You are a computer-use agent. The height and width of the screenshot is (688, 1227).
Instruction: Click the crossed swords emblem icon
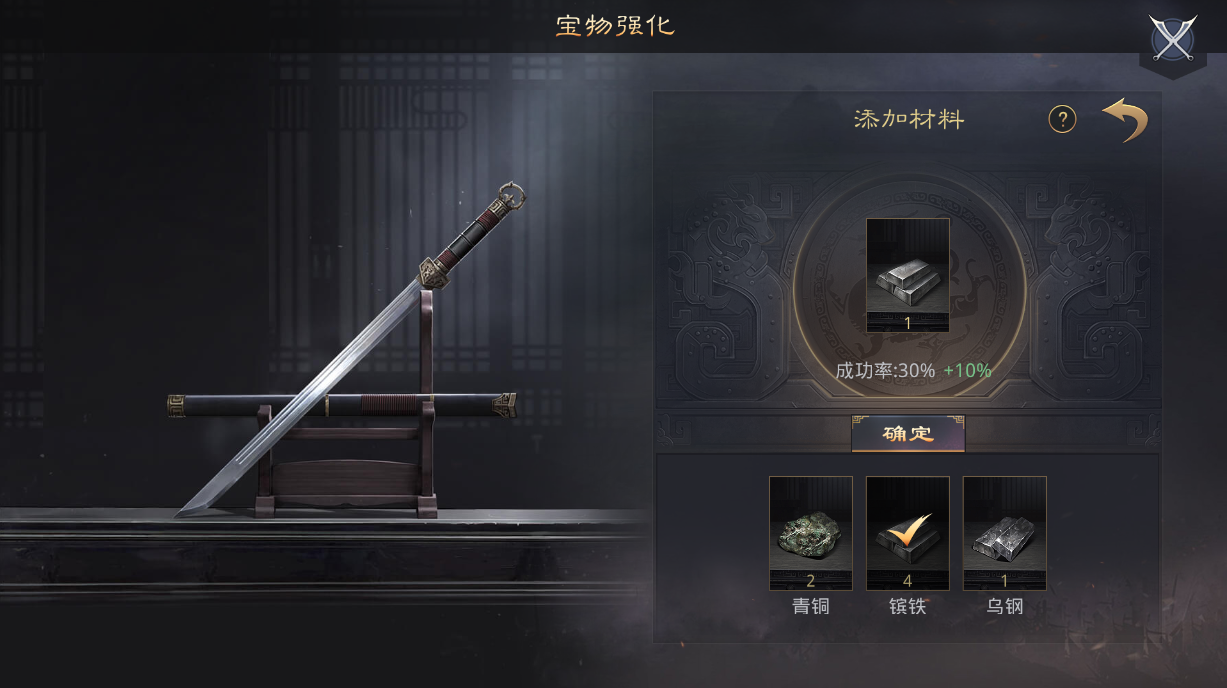pyautogui.click(x=1173, y=39)
